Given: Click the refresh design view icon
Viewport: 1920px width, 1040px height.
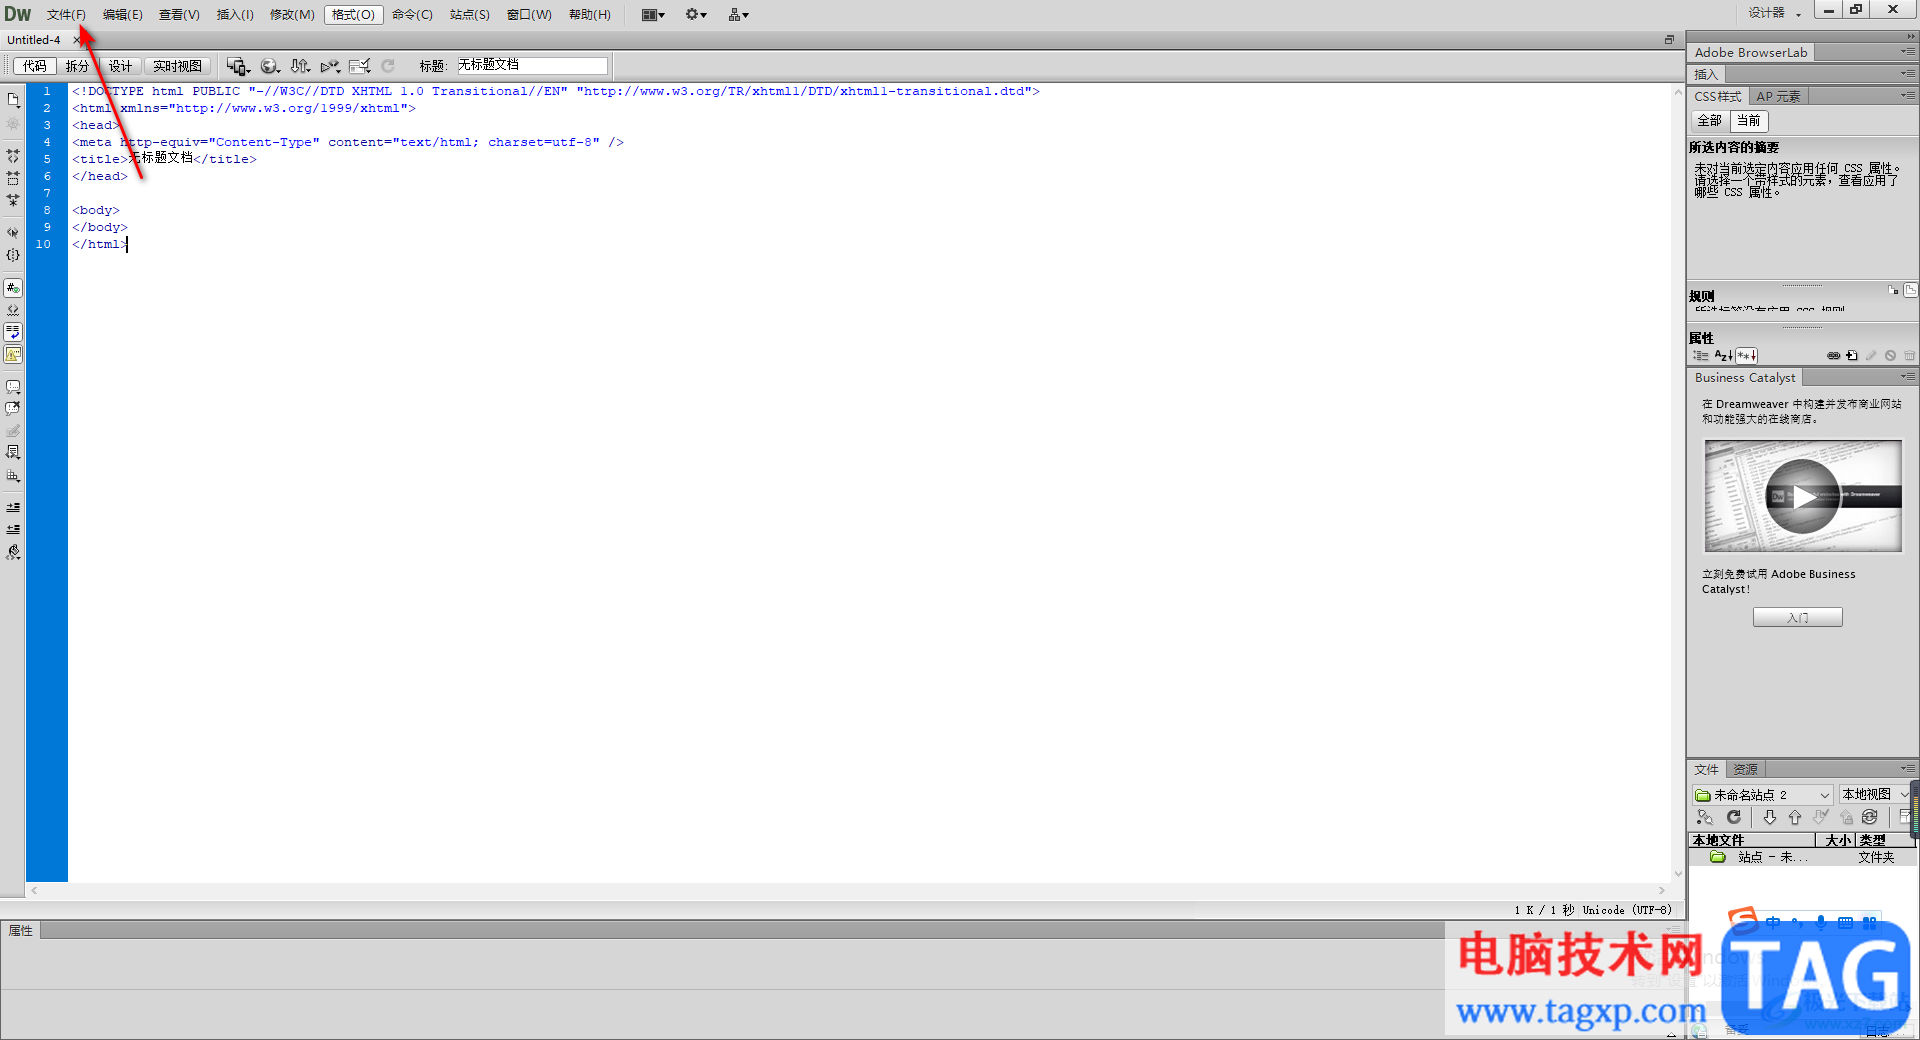Looking at the screenshot, I should [x=388, y=66].
